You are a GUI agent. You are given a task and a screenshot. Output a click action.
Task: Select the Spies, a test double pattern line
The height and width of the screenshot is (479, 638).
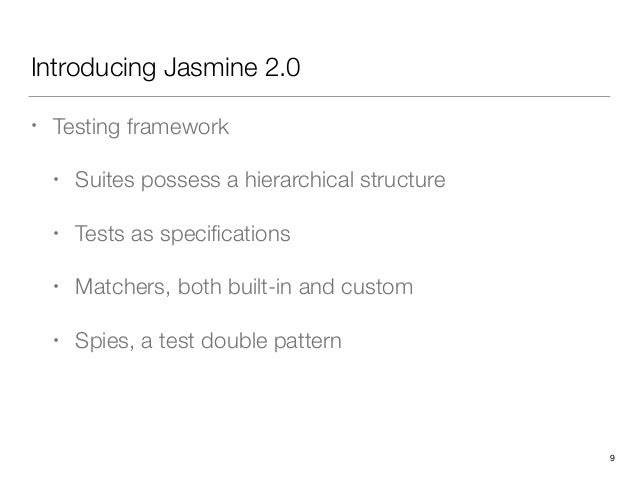tap(208, 341)
